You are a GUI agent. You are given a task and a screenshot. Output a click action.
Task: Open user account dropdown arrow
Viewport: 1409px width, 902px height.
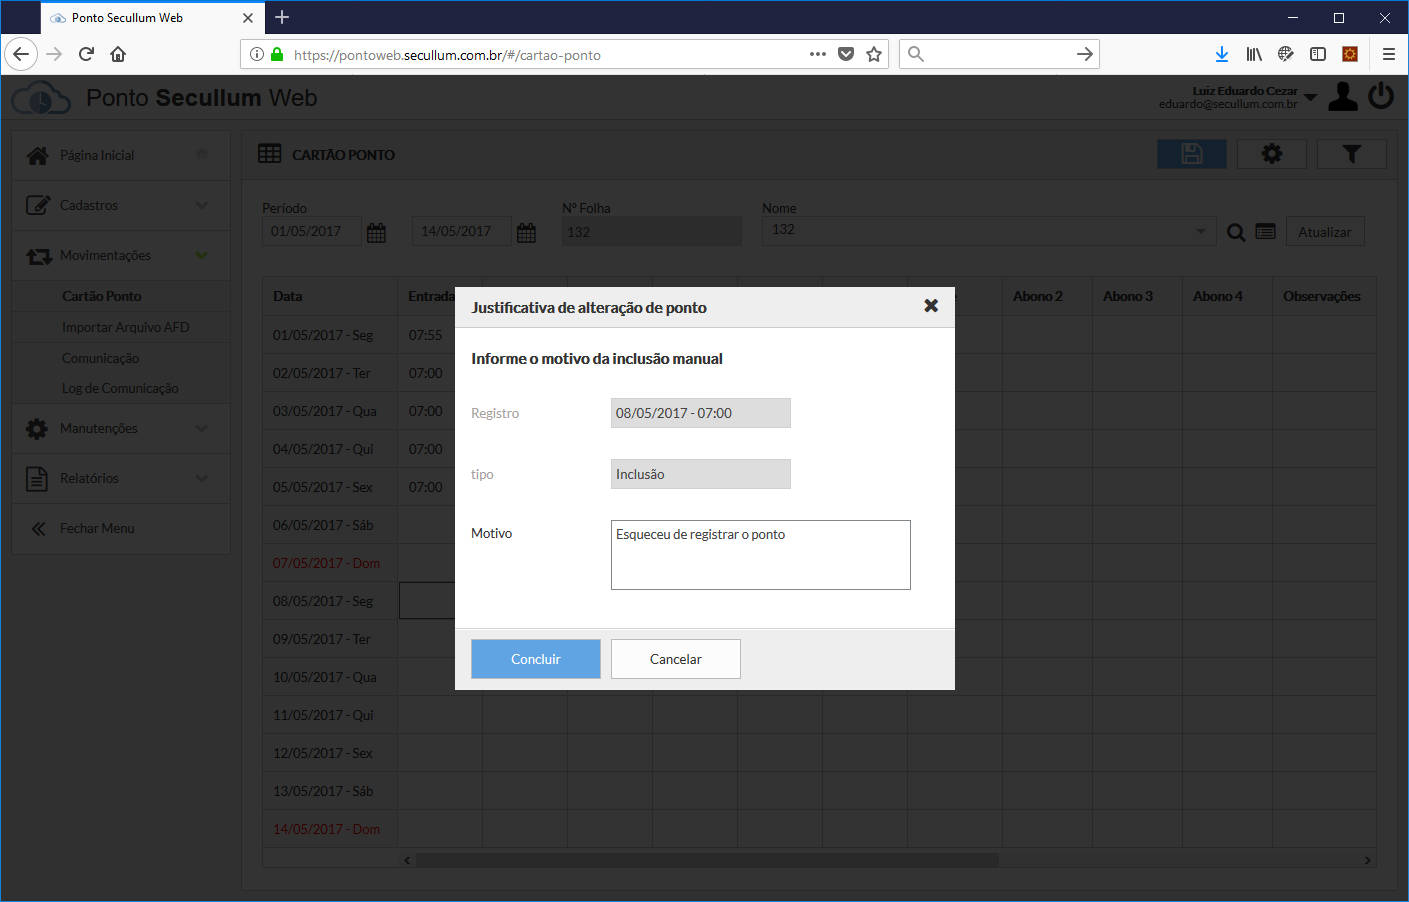1311,97
